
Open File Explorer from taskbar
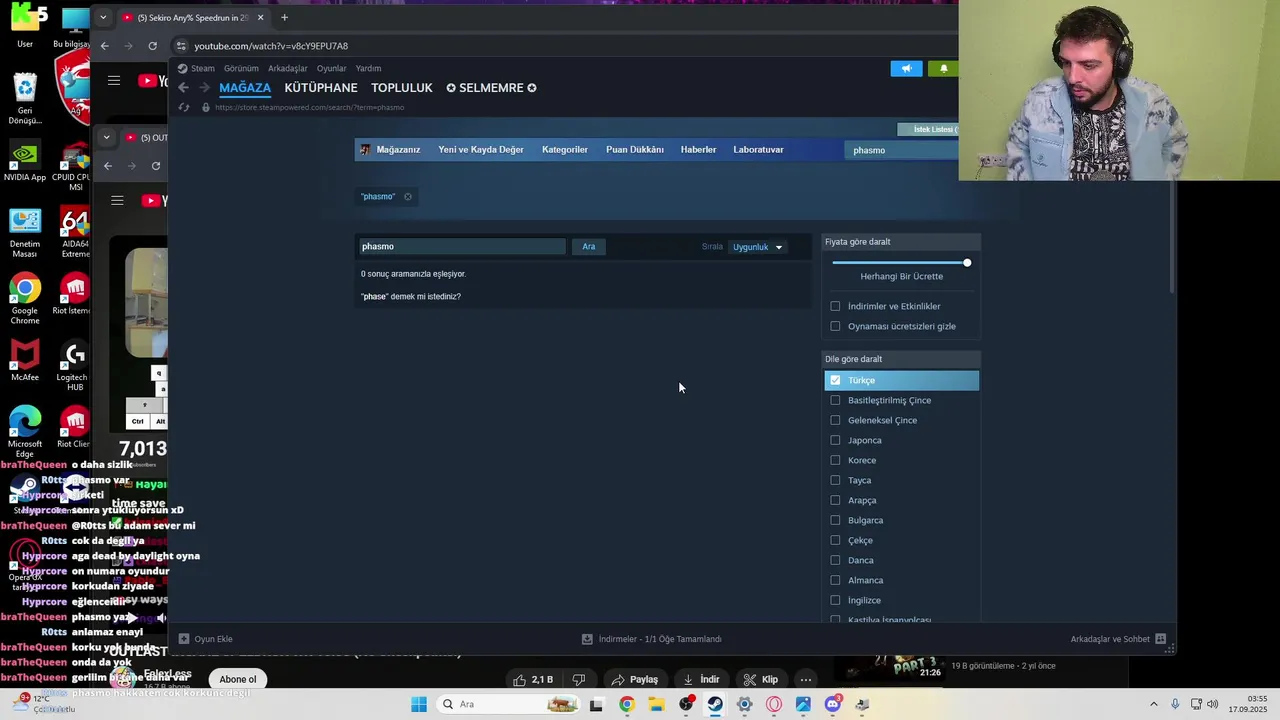(x=656, y=704)
